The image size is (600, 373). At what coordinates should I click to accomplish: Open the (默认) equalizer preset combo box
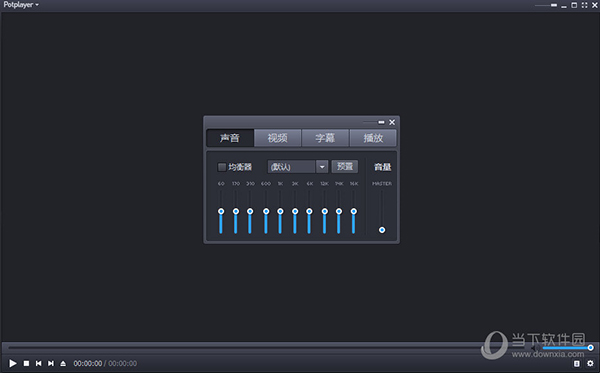point(297,167)
